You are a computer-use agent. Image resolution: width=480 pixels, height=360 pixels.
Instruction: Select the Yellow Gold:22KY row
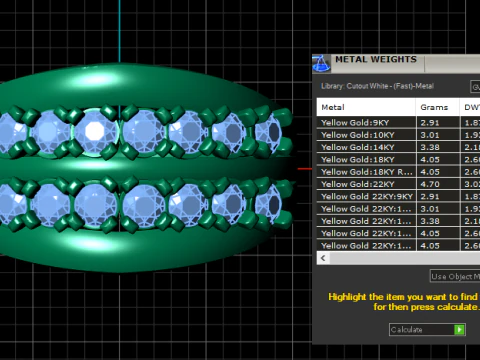(398, 184)
